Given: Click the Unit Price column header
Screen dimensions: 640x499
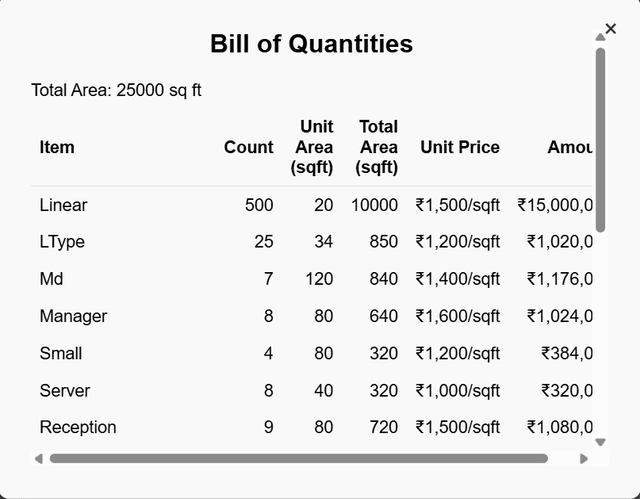Looking at the screenshot, I should tap(460, 147).
